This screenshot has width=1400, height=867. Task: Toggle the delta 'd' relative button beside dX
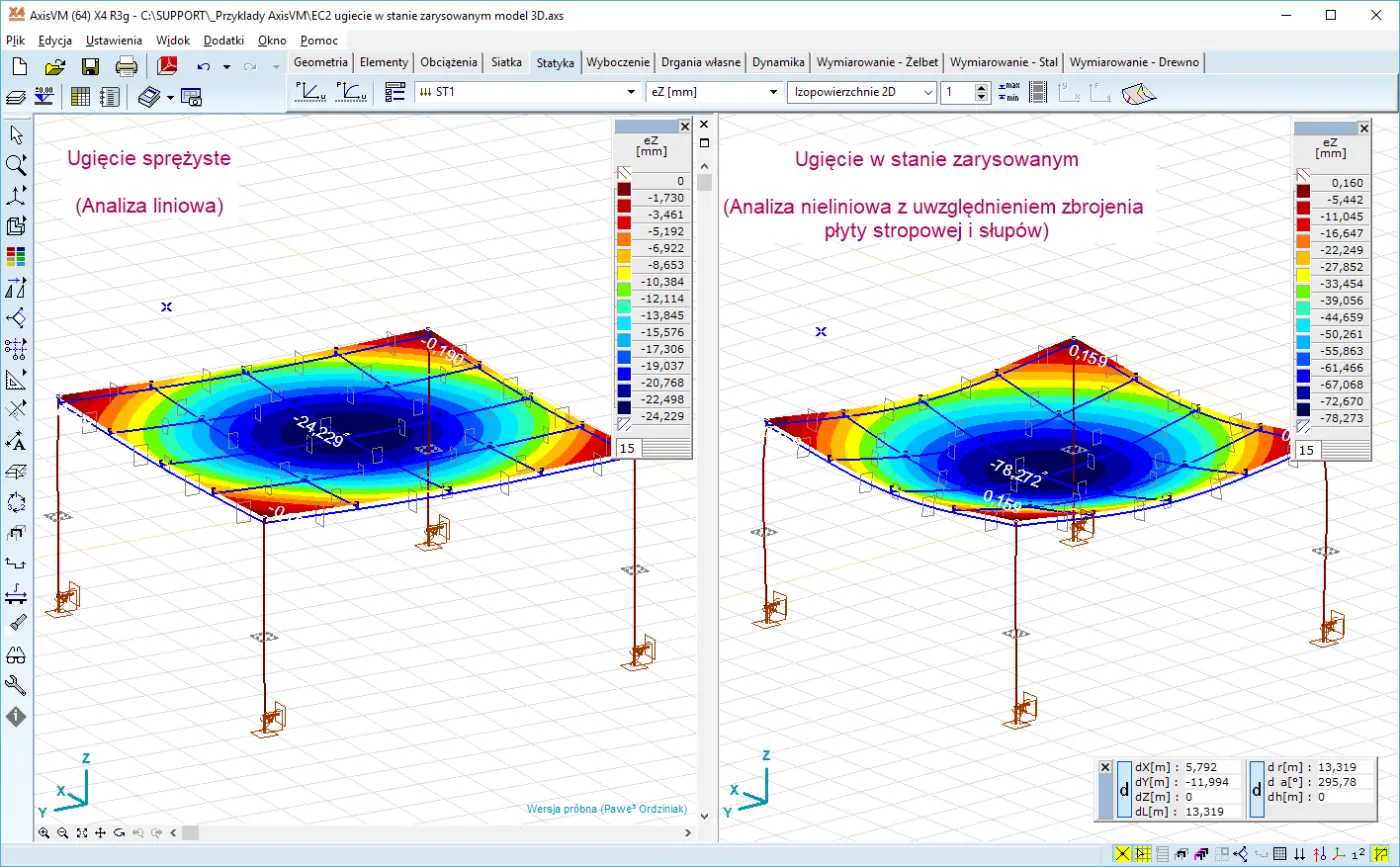coord(1124,790)
